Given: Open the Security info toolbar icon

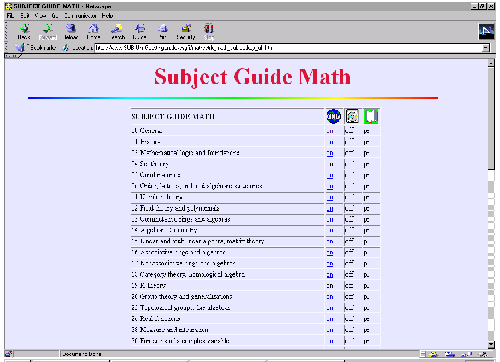Looking at the screenshot, I should [x=186, y=32].
